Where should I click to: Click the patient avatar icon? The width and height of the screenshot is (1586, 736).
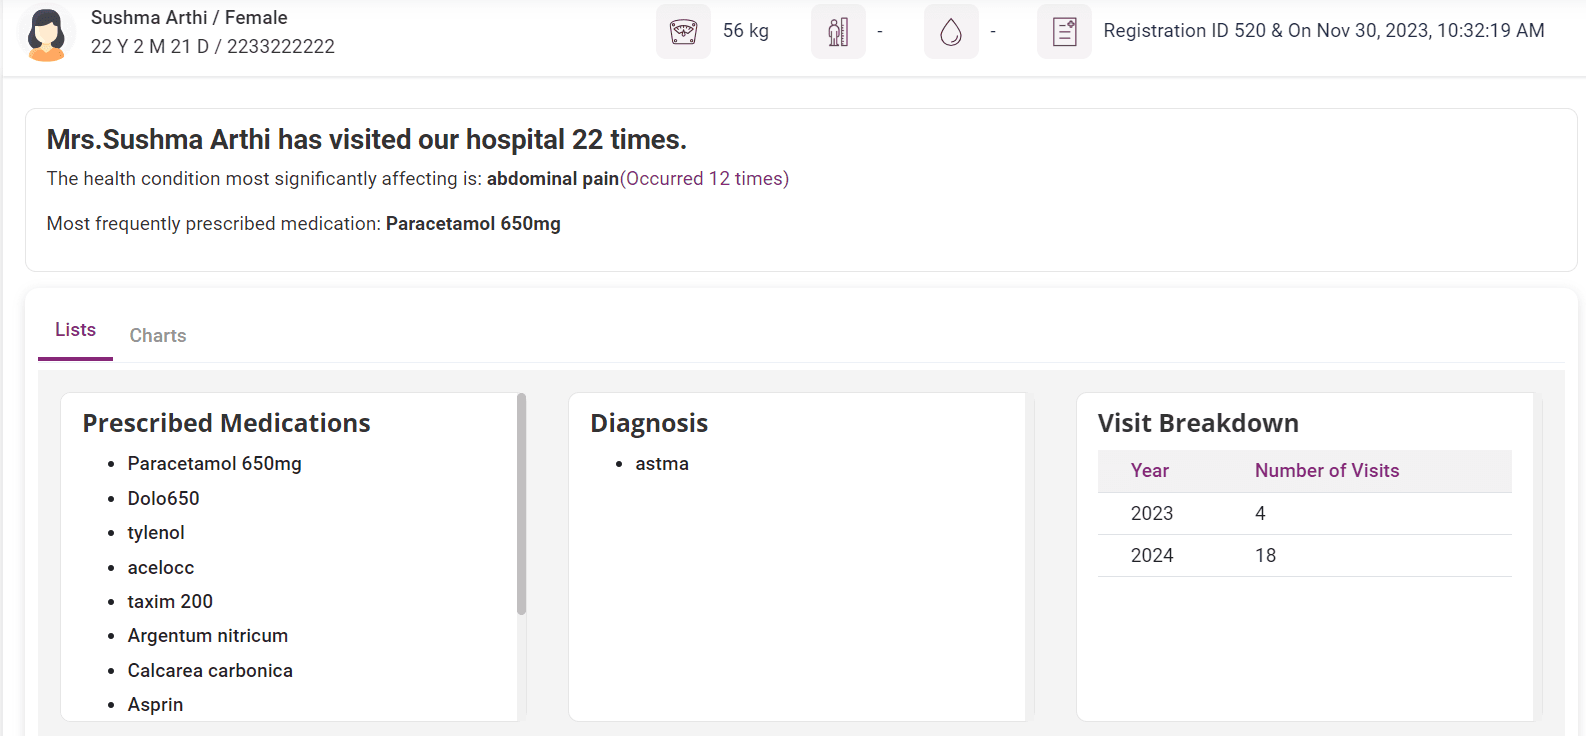coord(46,34)
